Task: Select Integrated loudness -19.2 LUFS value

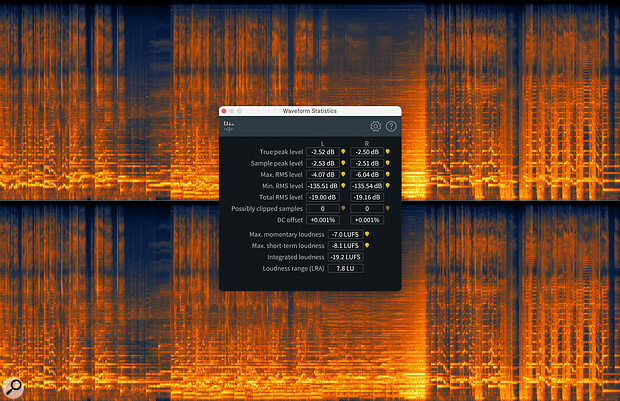Action: coord(345,257)
